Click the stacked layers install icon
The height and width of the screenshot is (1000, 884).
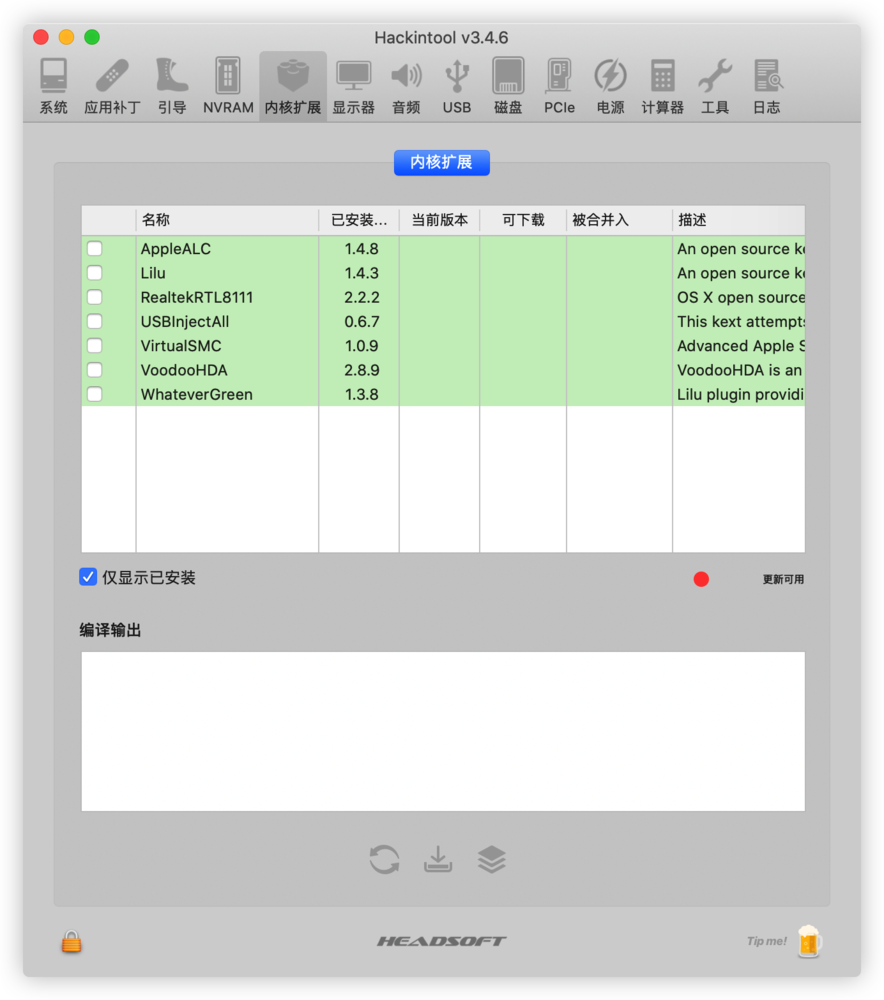pyautogui.click(x=492, y=859)
